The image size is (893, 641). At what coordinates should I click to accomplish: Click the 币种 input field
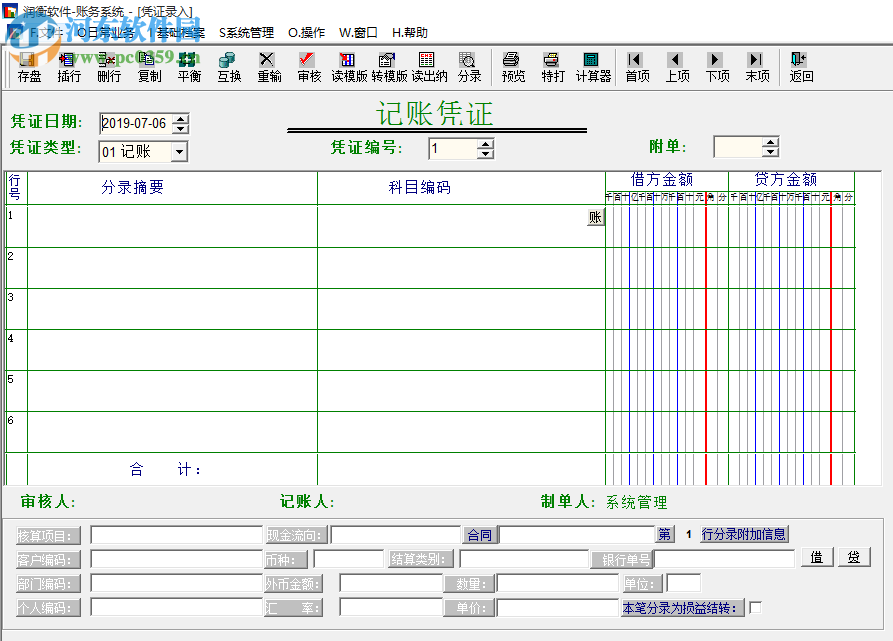point(349,559)
